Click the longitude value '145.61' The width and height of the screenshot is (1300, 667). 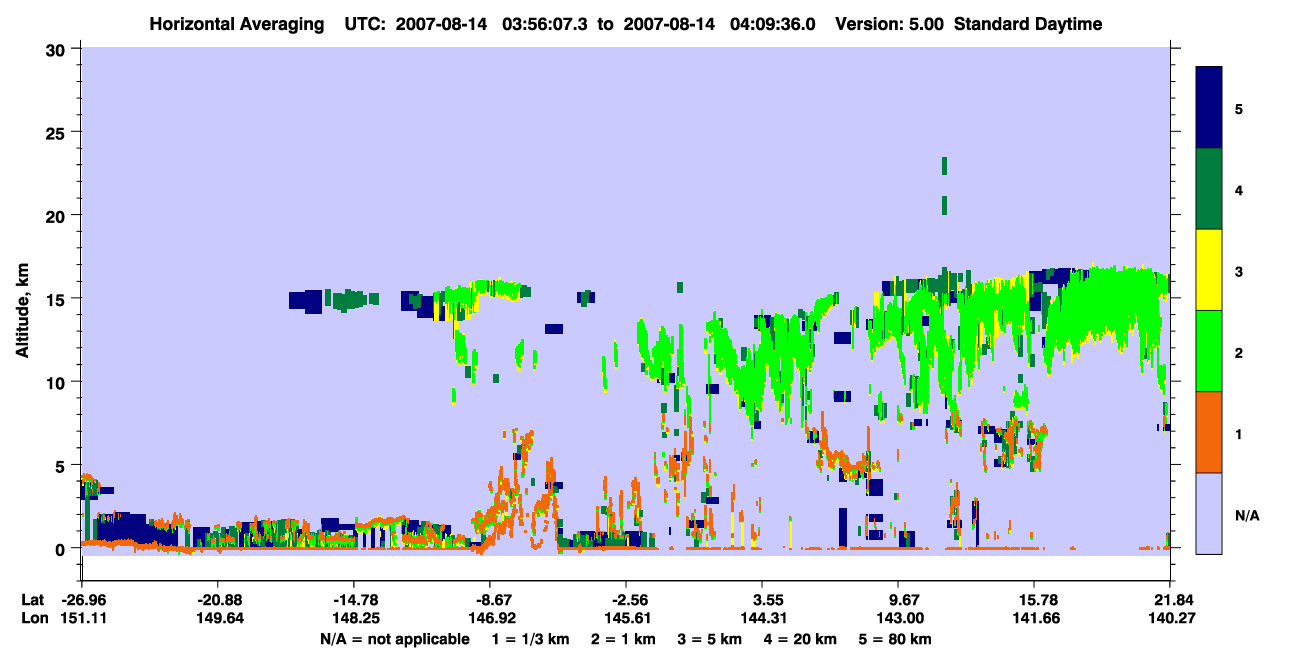click(x=626, y=618)
